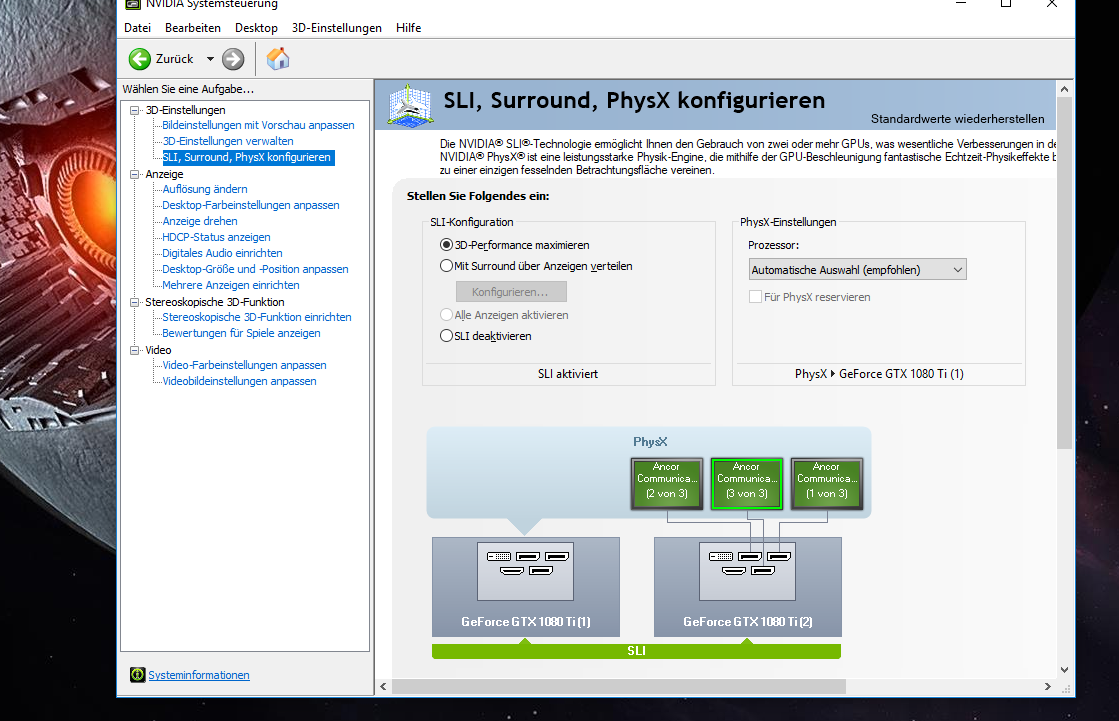Open Video-Farbeinstellungen anpassen

[244, 365]
